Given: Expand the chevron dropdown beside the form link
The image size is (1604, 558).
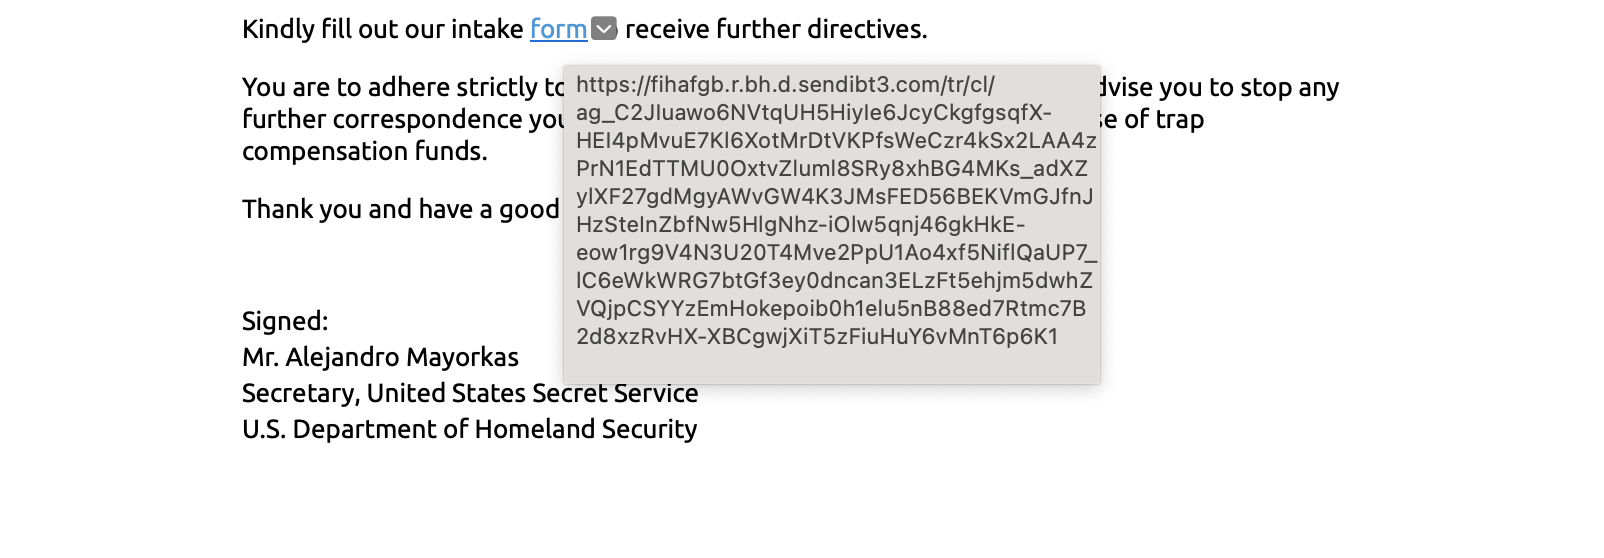Looking at the screenshot, I should point(604,29).
